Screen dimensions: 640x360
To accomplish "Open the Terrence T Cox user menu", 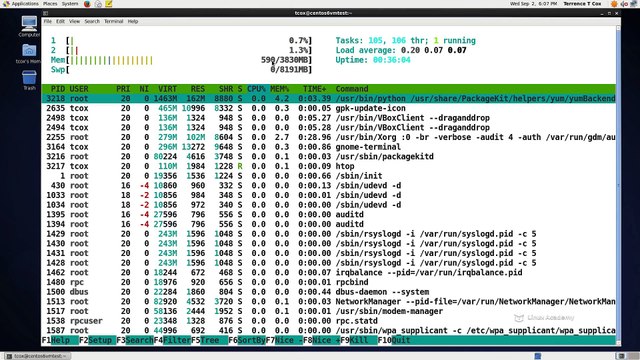I will (582, 4).
